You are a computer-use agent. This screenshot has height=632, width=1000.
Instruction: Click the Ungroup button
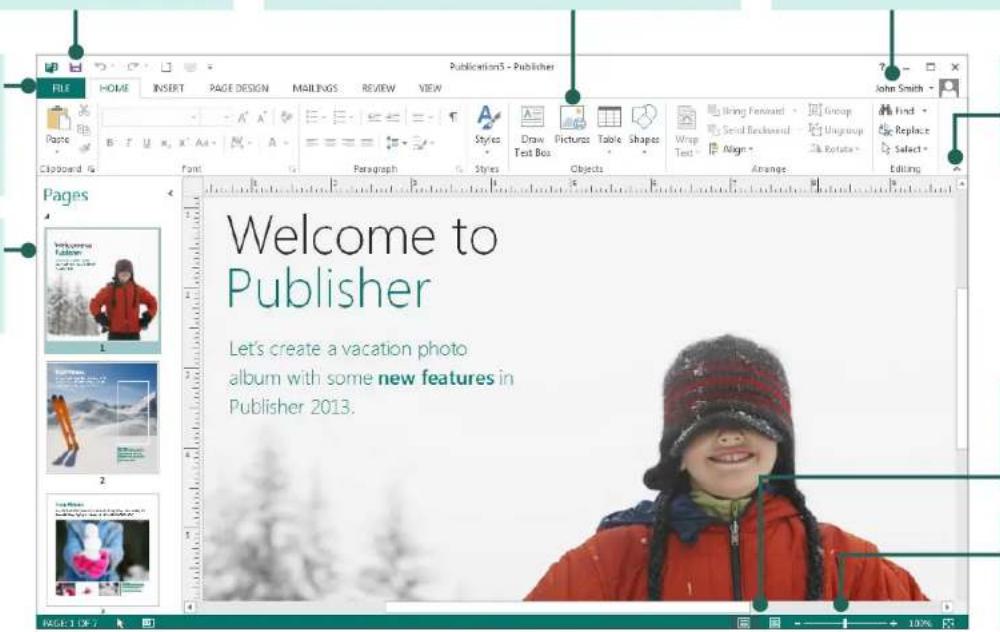pos(836,130)
